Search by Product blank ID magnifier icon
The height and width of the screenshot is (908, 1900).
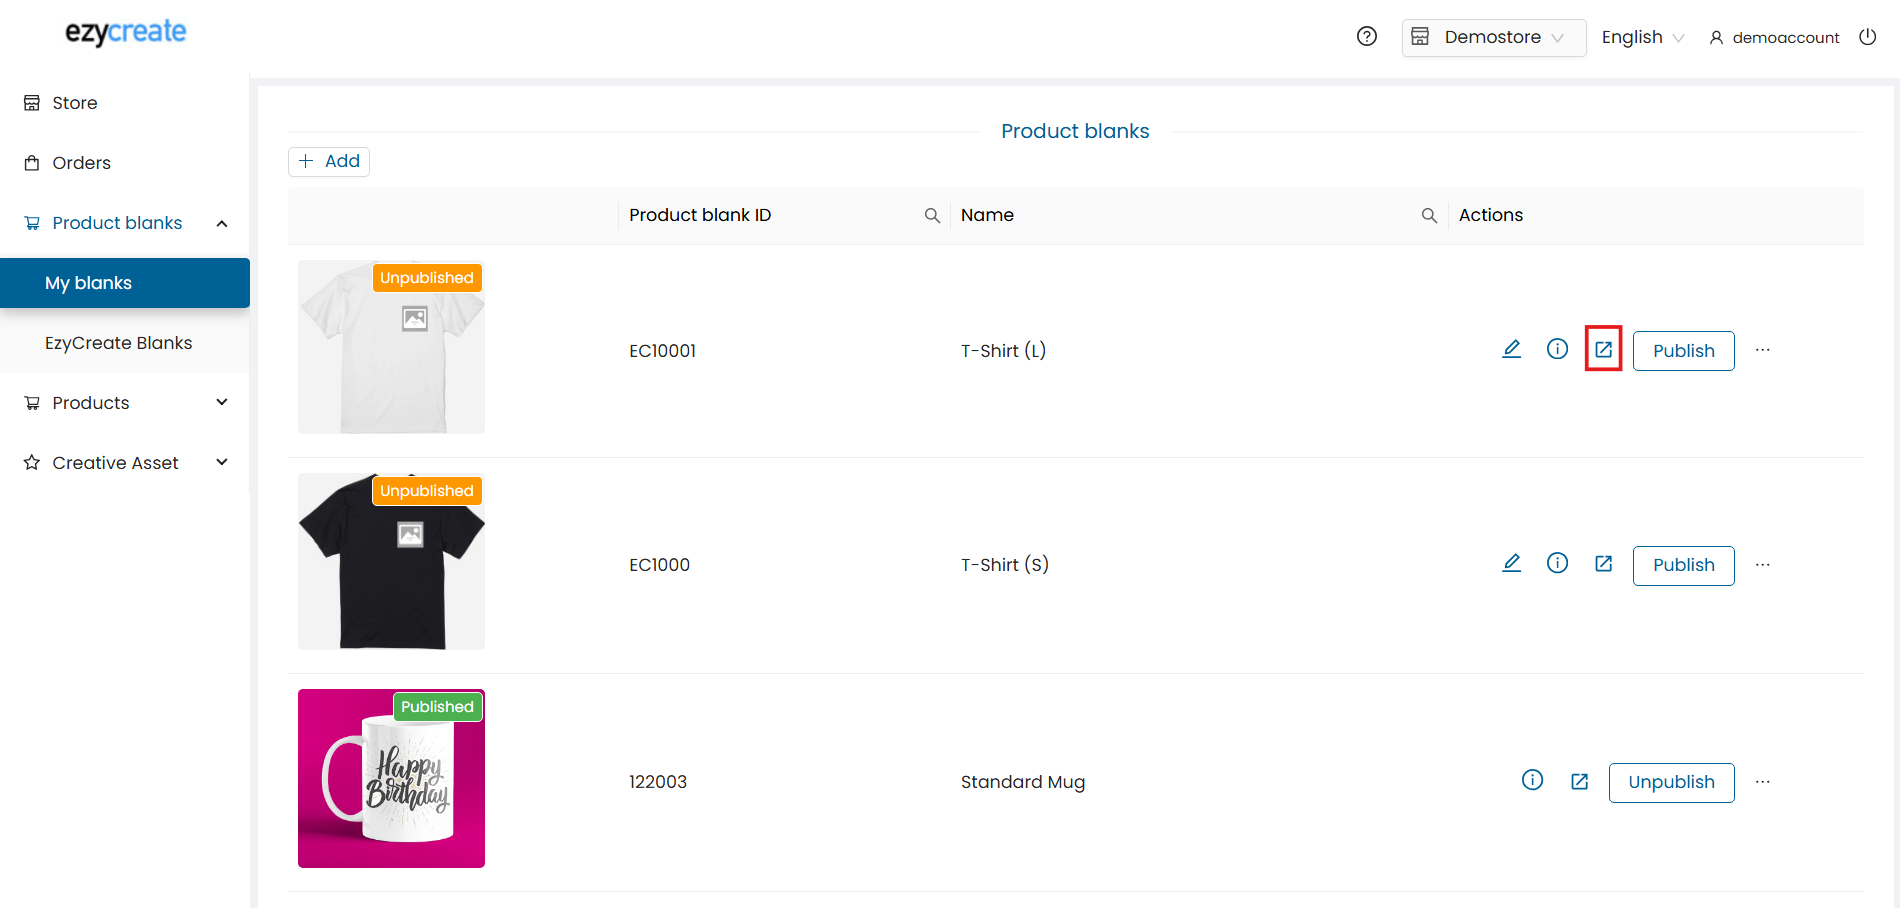coord(932,216)
